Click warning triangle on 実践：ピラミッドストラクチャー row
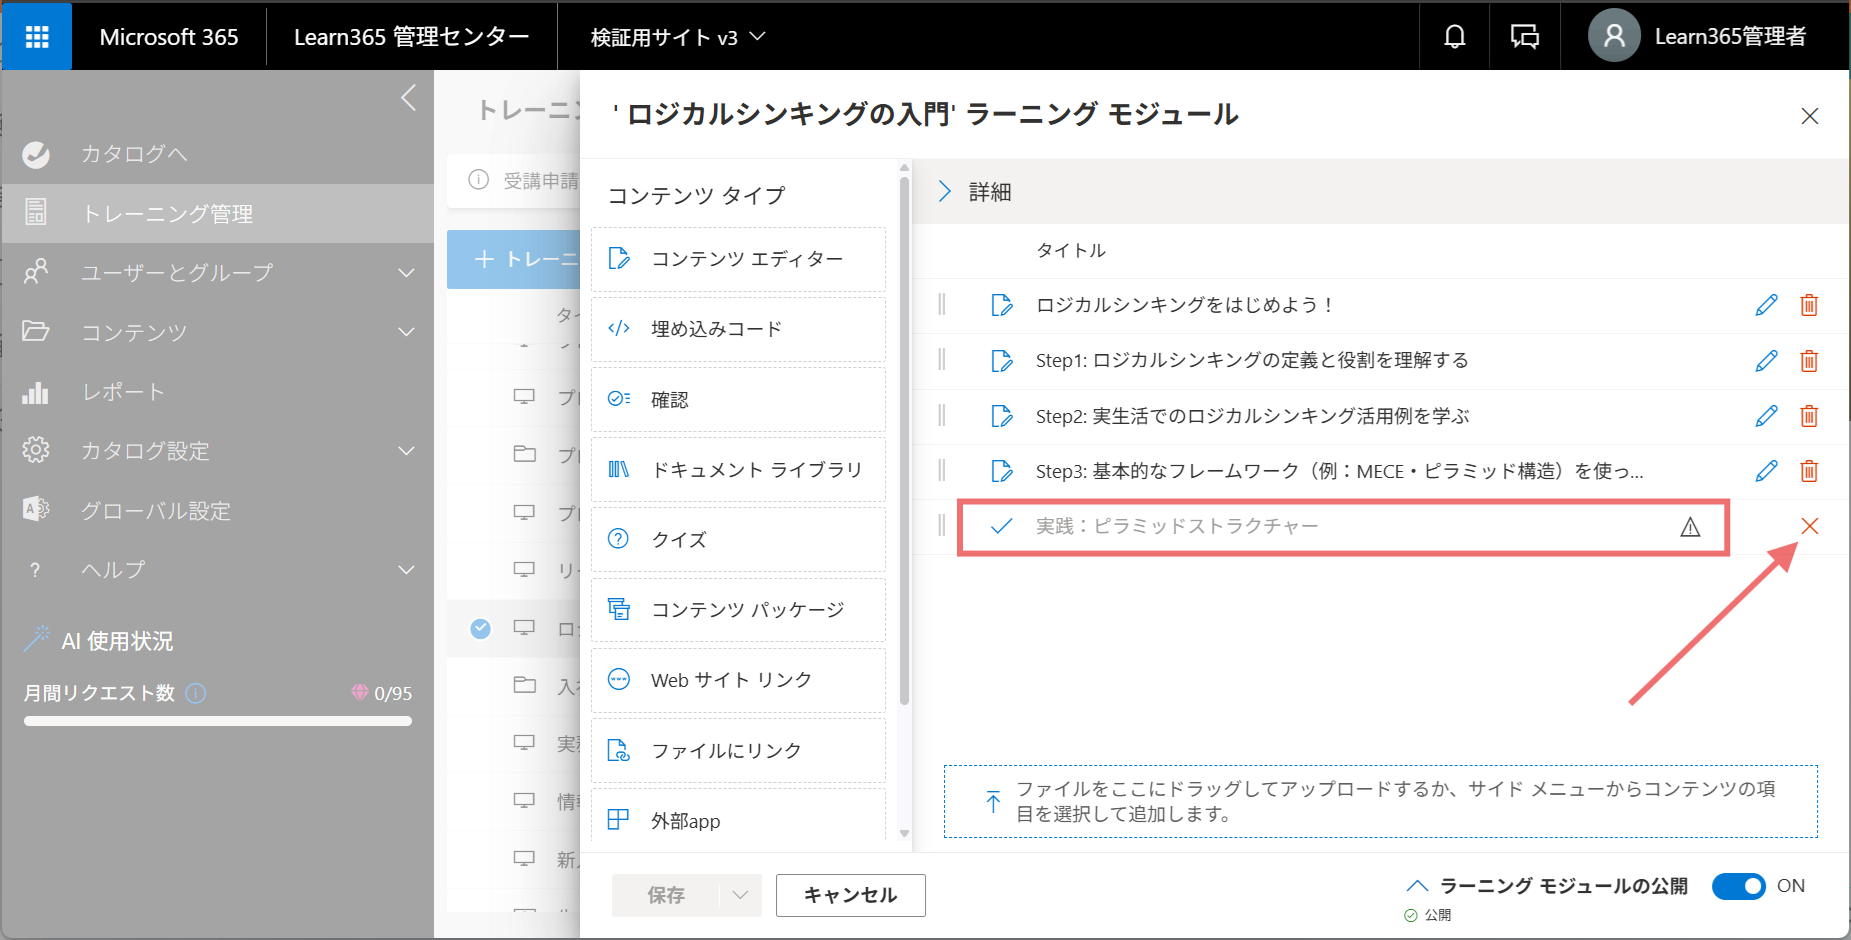 click(x=1690, y=527)
